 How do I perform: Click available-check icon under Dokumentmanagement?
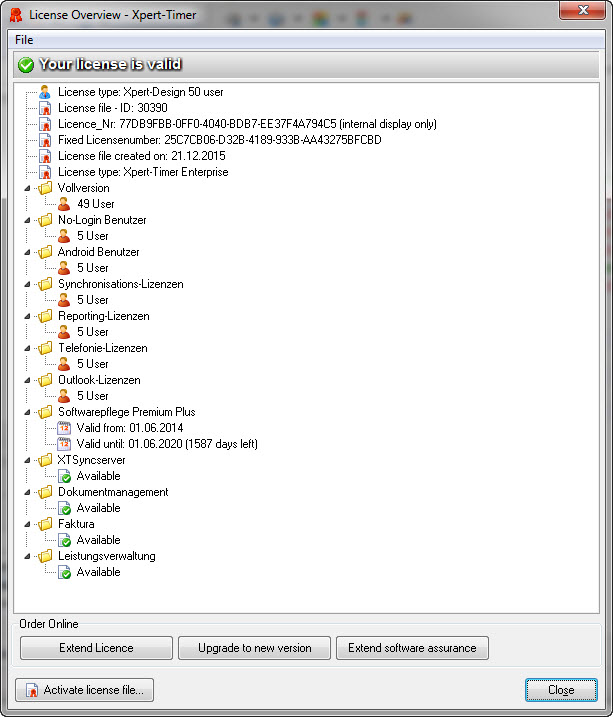(x=64, y=508)
